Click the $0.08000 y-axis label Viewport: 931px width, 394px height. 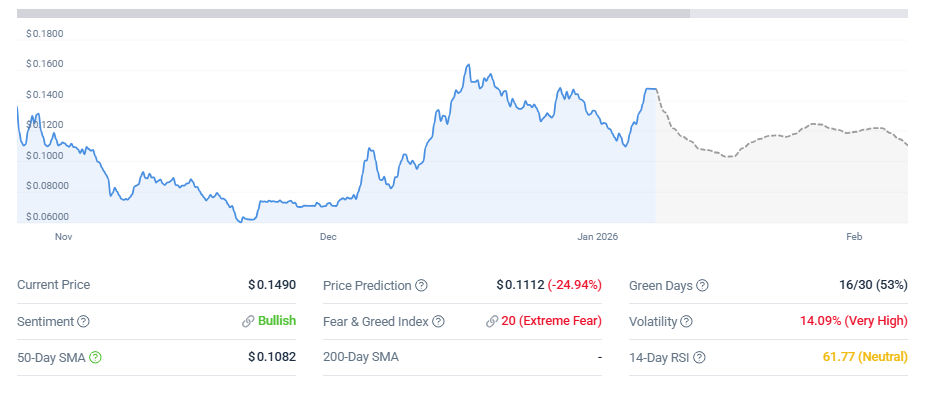point(48,186)
